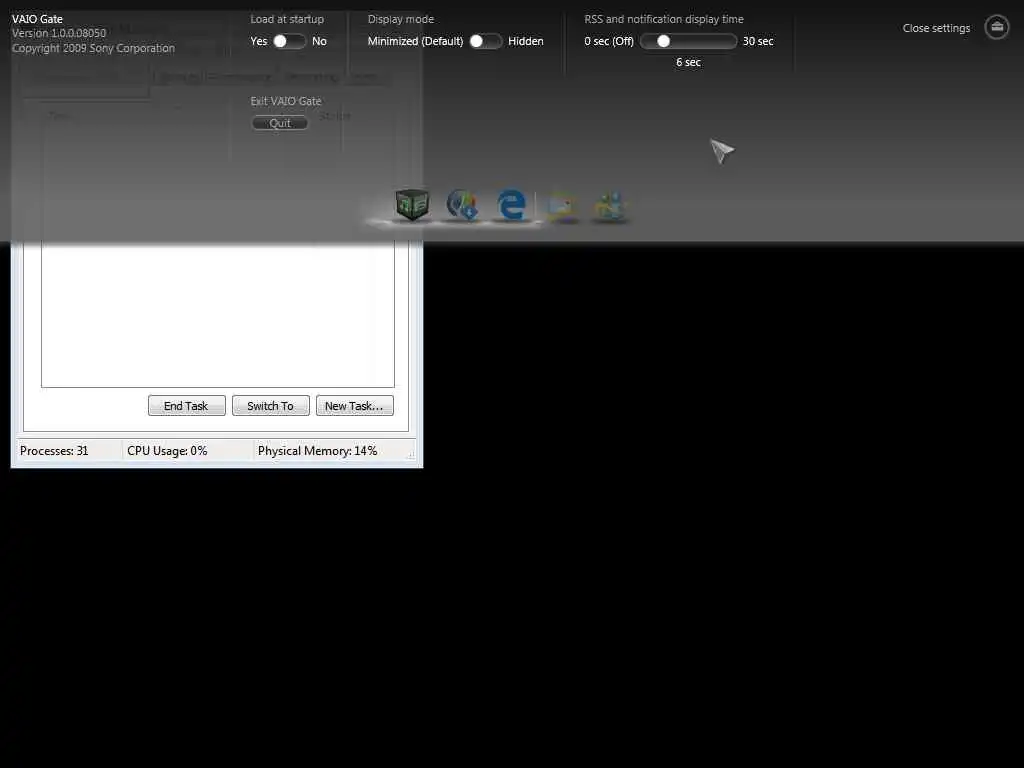Click the Close settings label

click(x=936, y=28)
